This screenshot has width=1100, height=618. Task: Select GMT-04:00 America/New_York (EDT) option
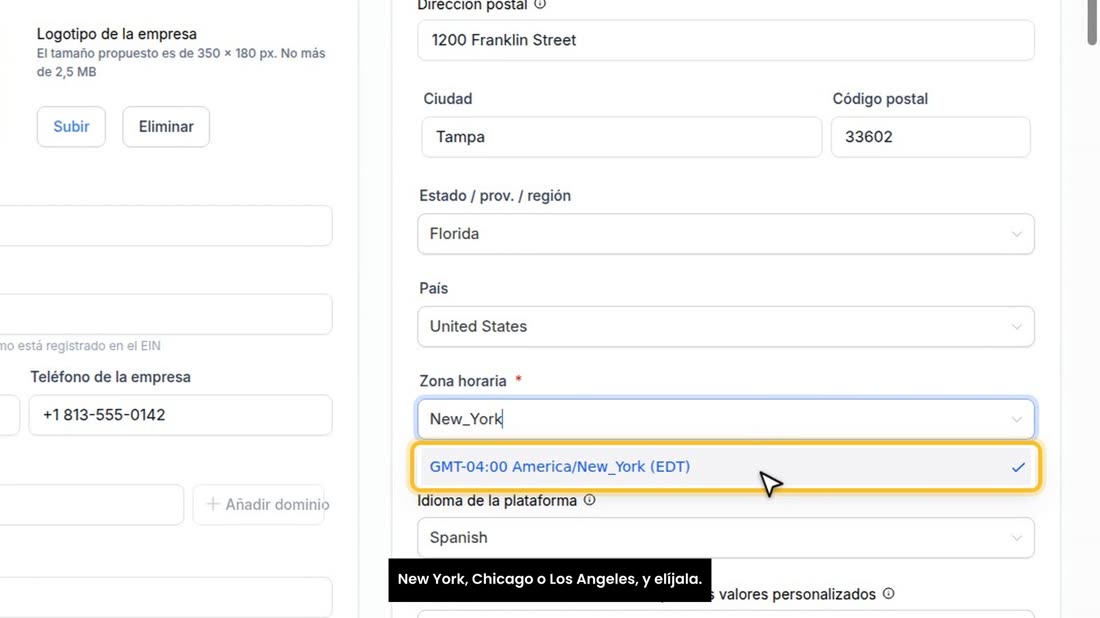coord(725,466)
